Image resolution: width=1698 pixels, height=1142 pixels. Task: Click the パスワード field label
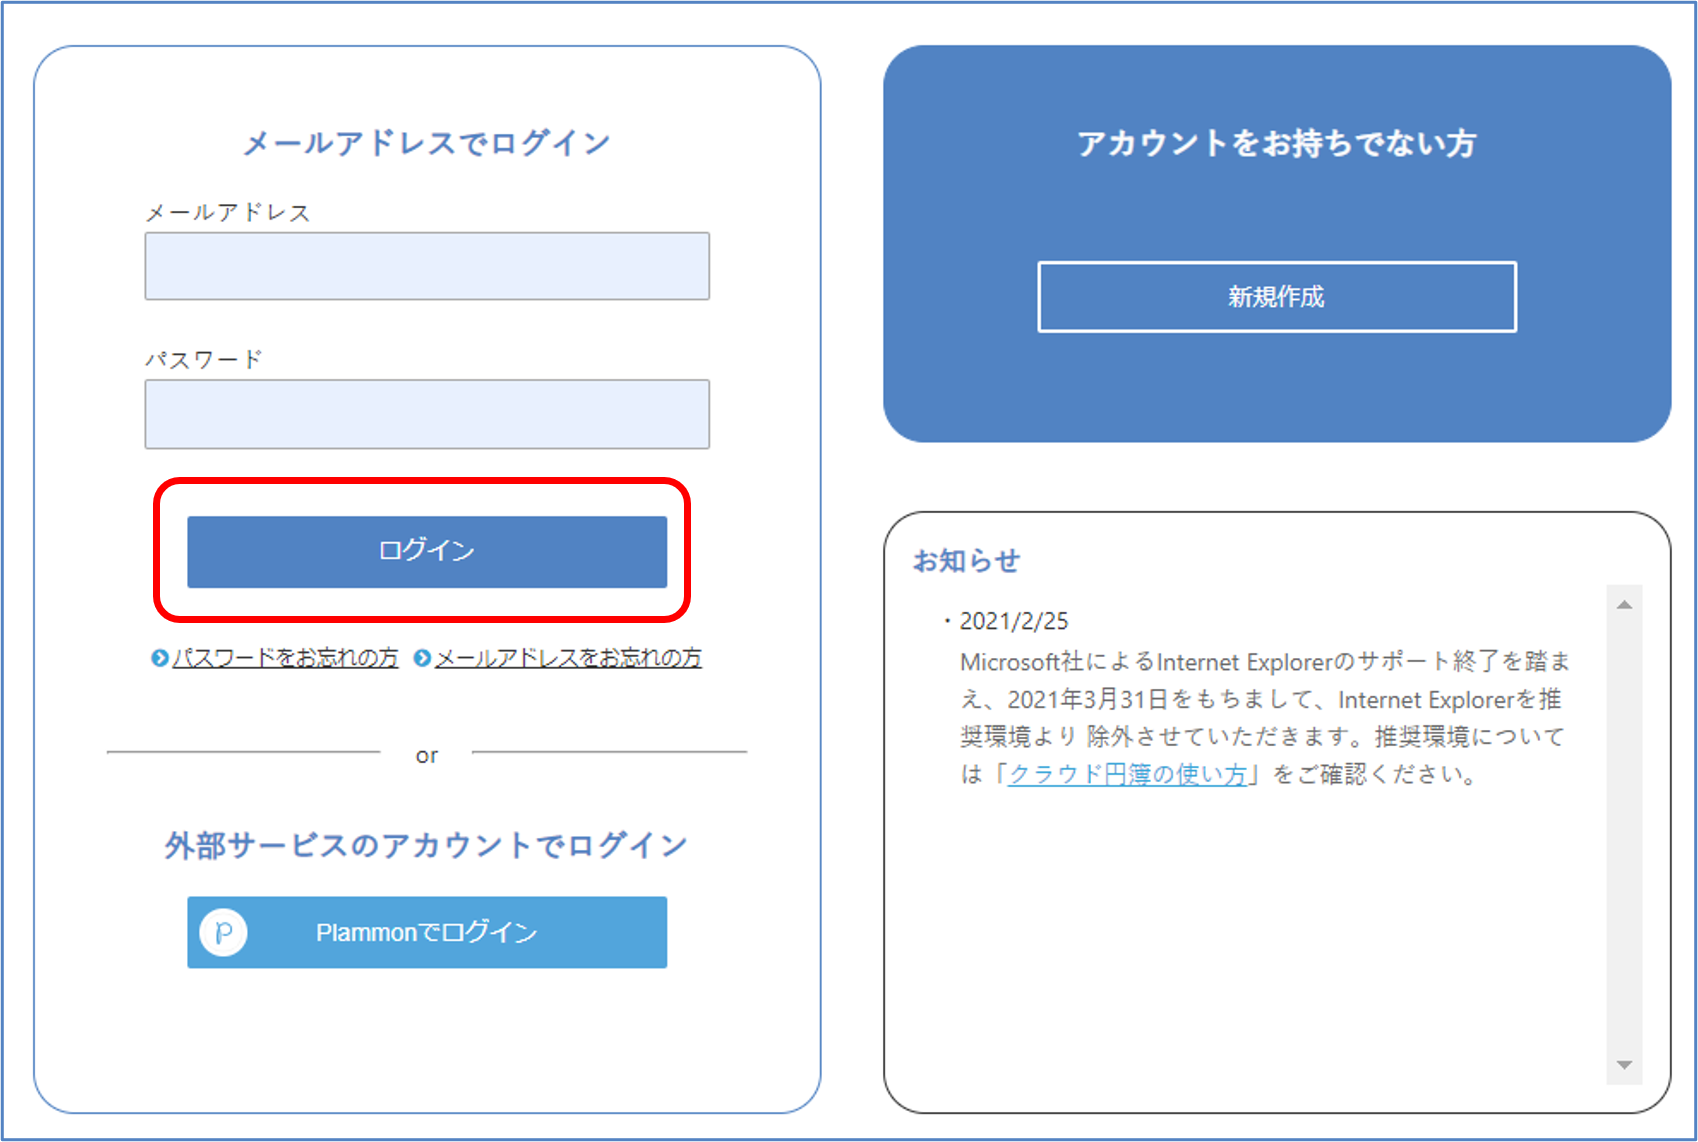pyautogui.click(x=204, y=359)
